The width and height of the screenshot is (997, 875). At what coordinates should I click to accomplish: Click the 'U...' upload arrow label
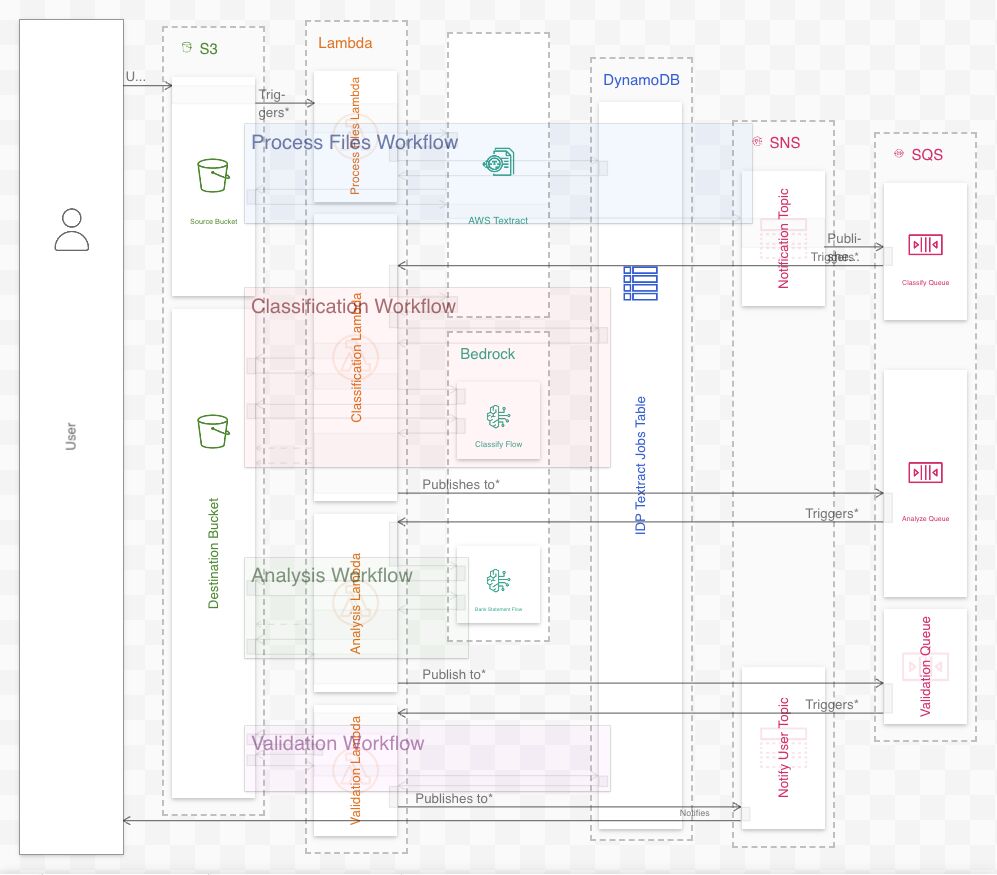[135, 76]
